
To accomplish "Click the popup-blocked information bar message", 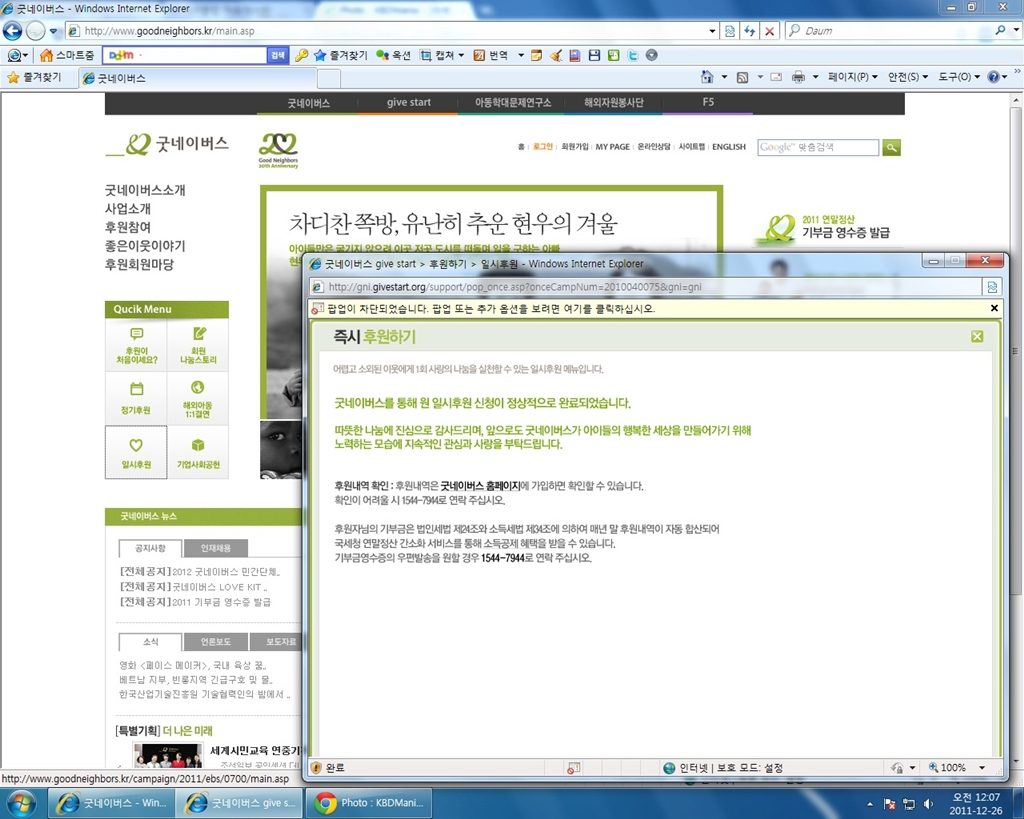I will coord(490,308).
